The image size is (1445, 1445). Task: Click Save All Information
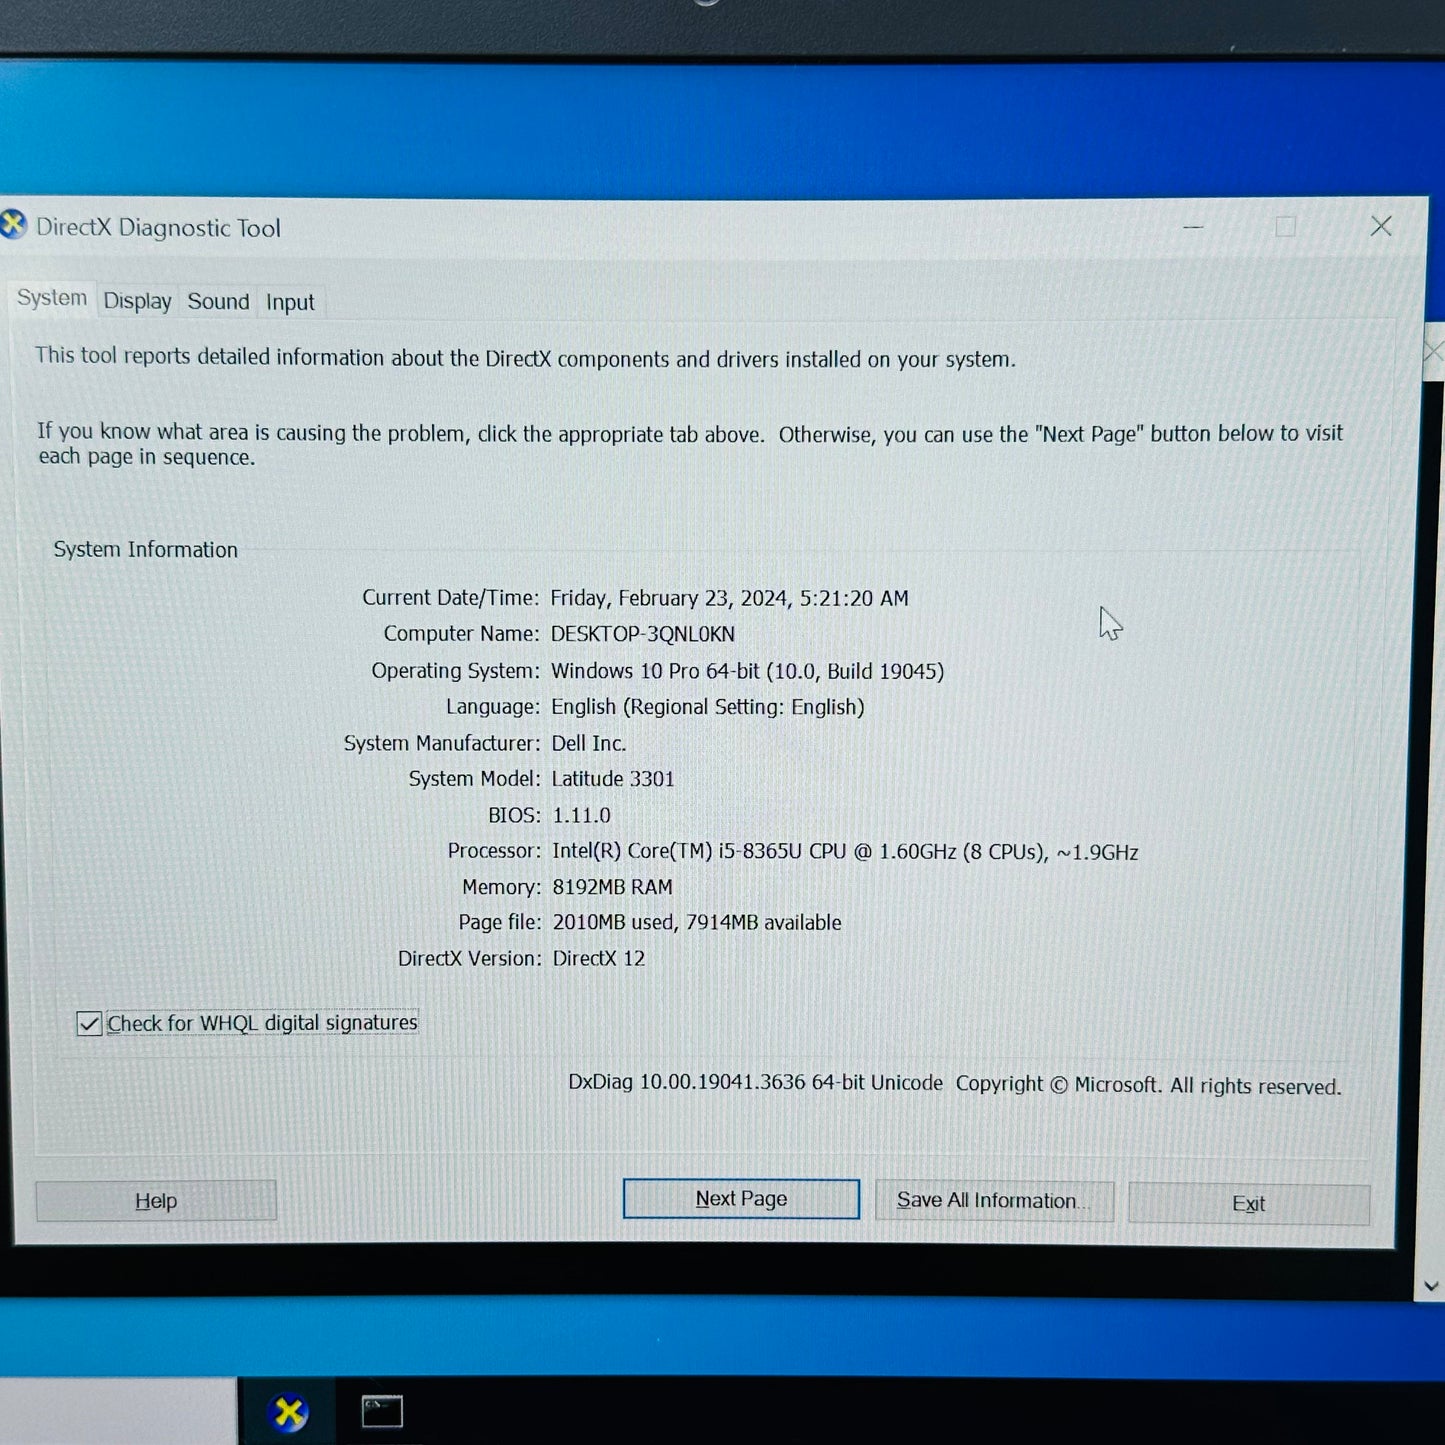(993, 1200)
